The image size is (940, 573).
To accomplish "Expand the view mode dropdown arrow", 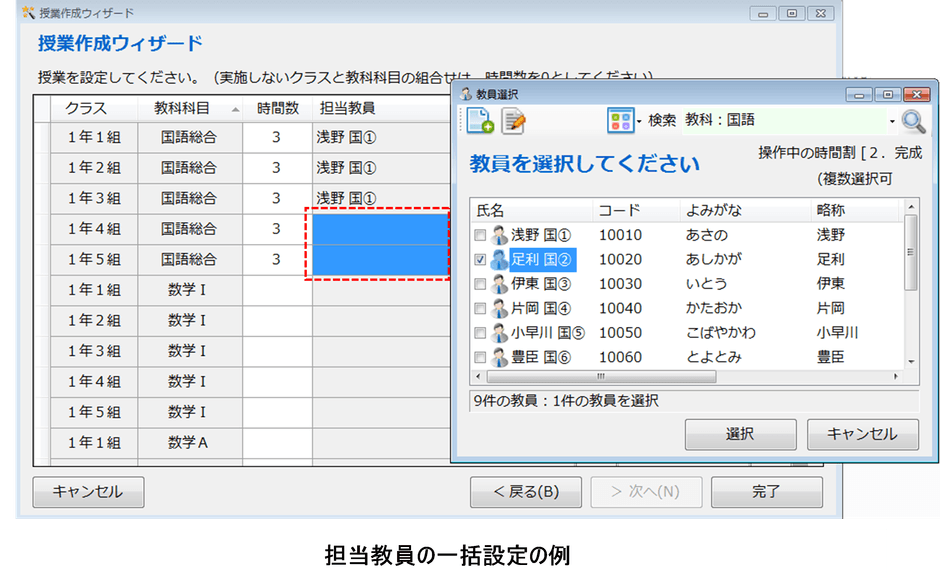I will click(x=638, y=121).
